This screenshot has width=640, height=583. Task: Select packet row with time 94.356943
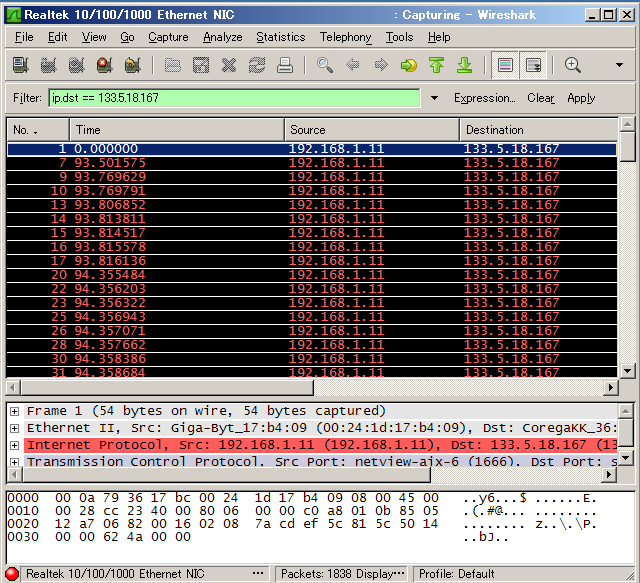pos(312,317)
